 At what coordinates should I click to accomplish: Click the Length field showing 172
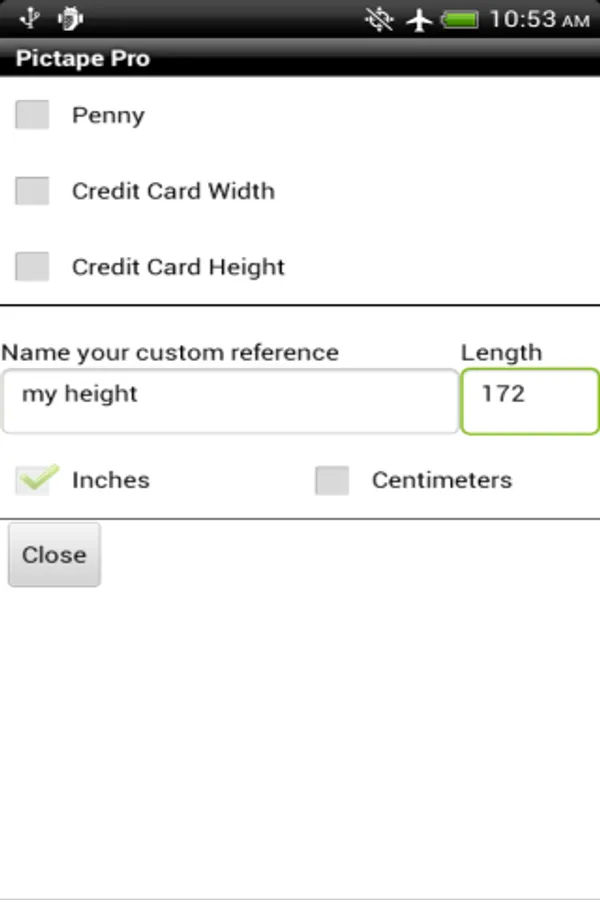click(x=530, y=400)
